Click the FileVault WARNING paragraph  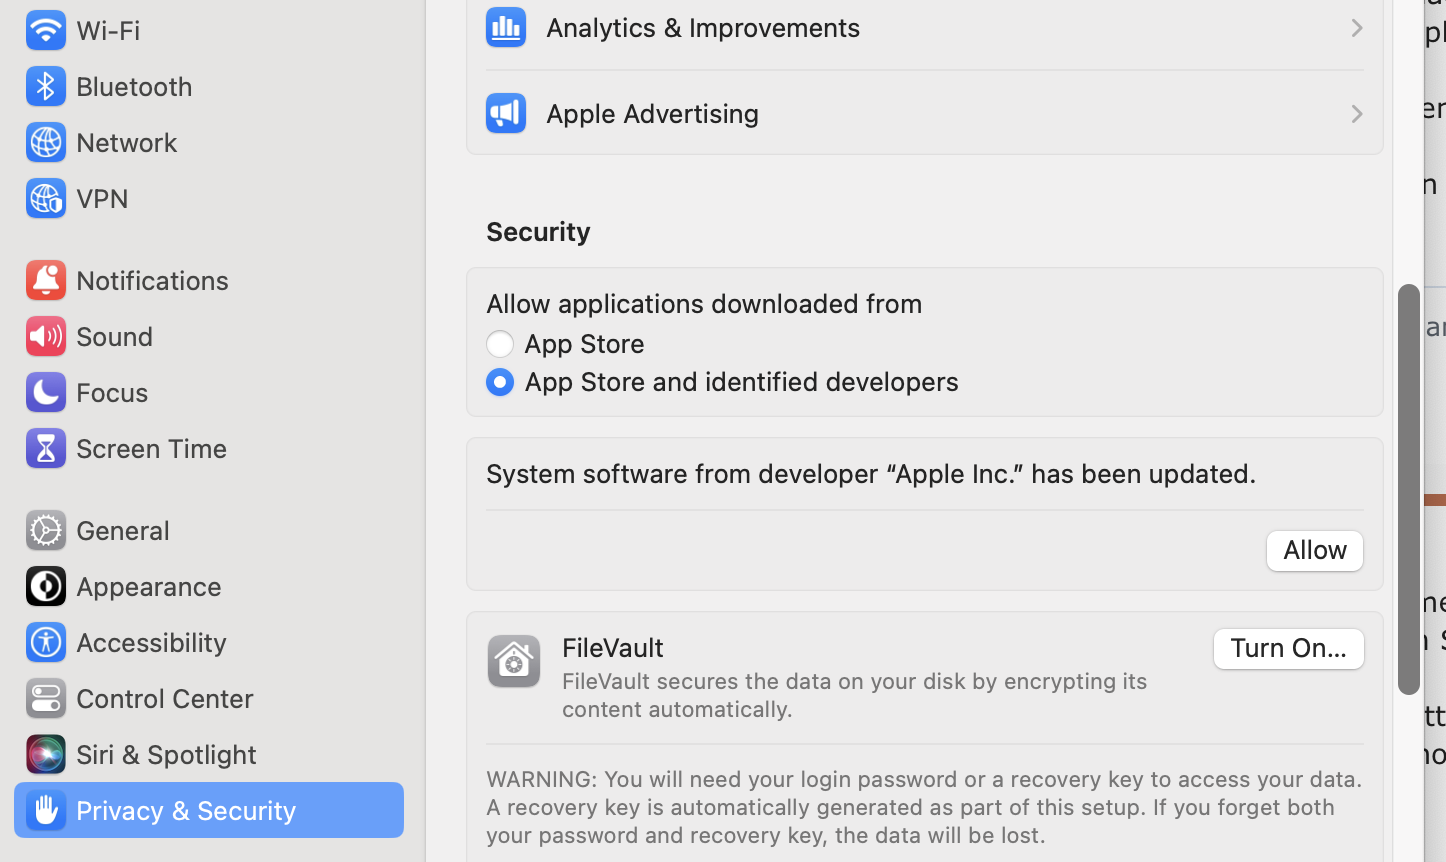924,806
